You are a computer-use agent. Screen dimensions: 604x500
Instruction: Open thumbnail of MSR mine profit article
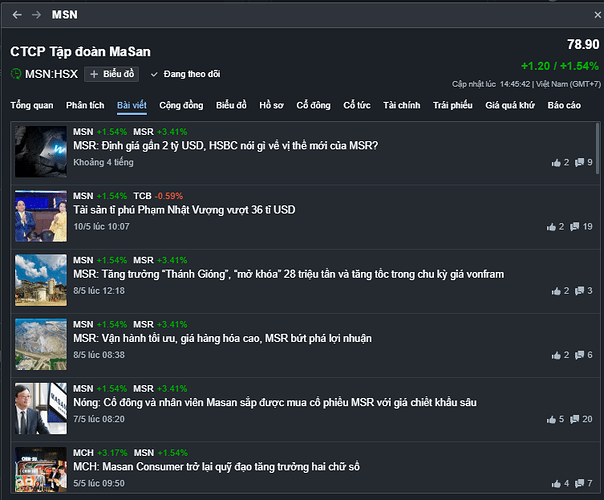(x=41, y=344)
